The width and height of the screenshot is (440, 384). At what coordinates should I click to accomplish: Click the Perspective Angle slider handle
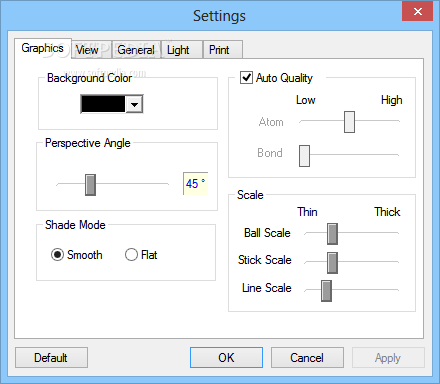[90, 185]
